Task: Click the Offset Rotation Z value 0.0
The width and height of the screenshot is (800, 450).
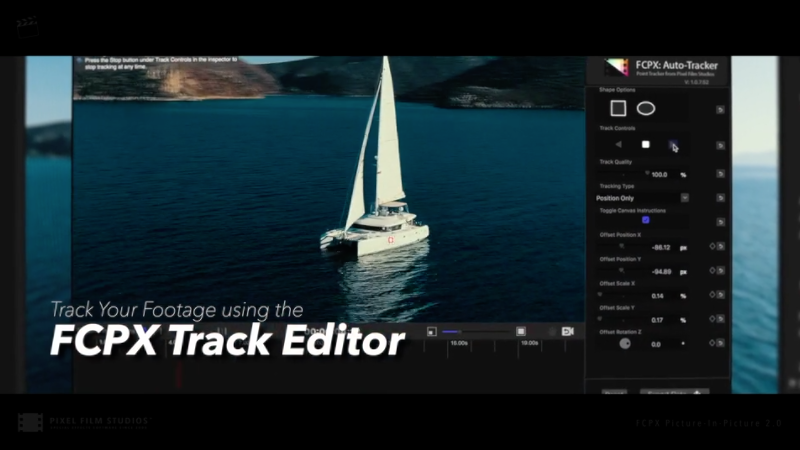Action: pyautogui.click(x=656, y=344)
